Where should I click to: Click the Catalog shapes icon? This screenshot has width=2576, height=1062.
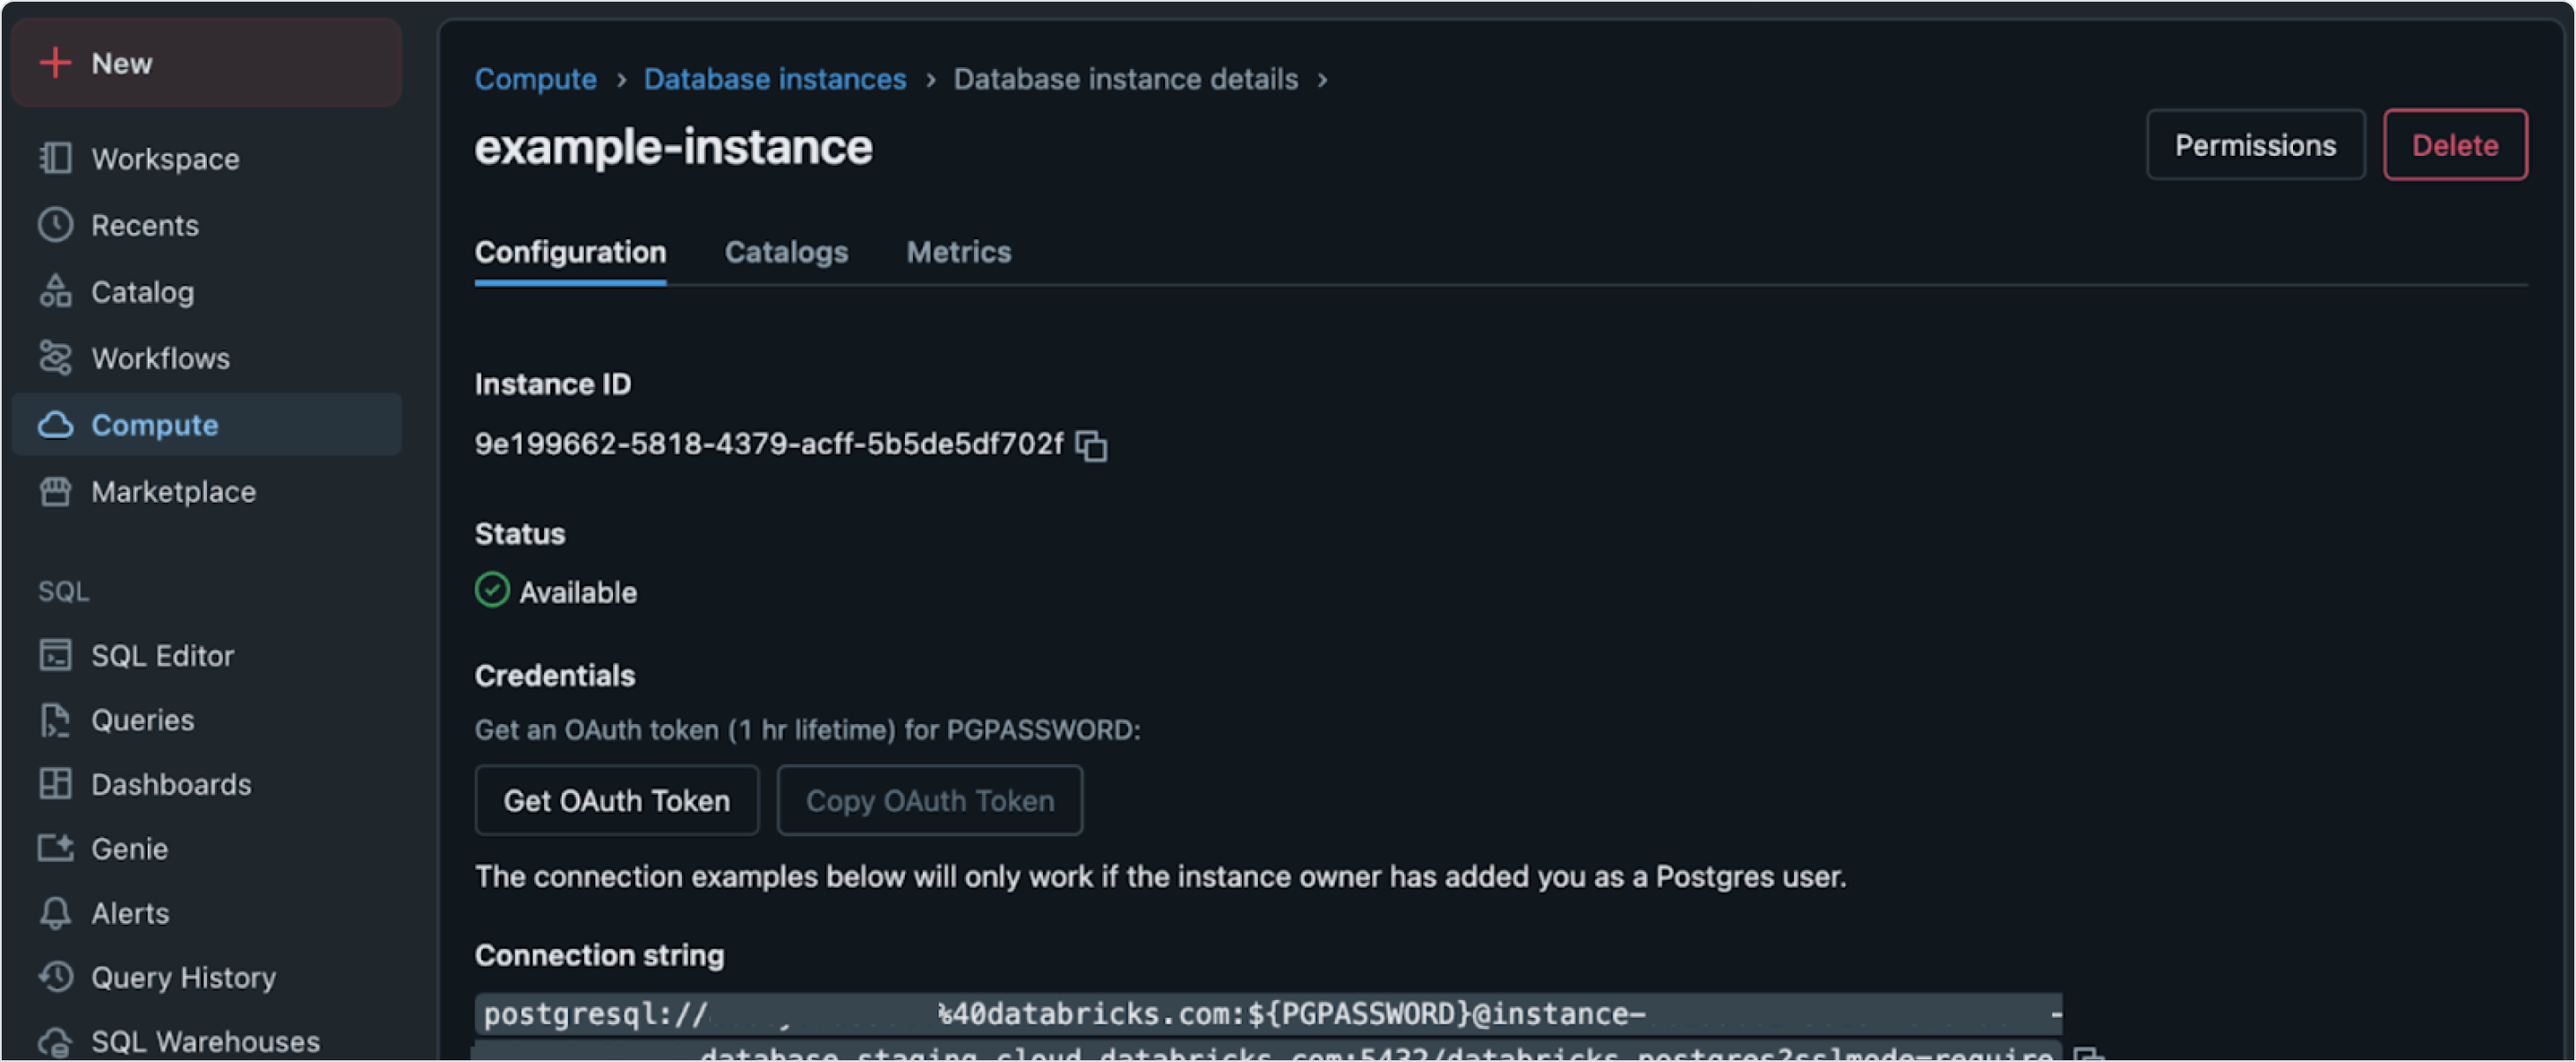pyautogui.click(x=55, y=291)
